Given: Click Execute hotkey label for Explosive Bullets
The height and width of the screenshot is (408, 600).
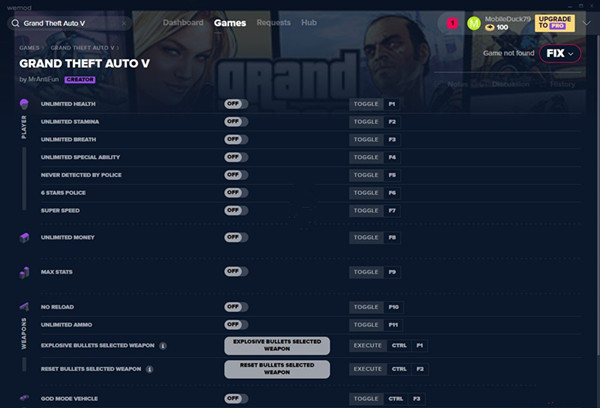Looking at the screenshot, I should (x=368, y=346).
